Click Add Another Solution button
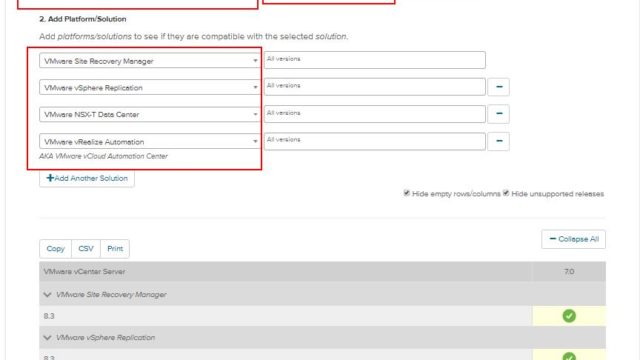The height and width of the screenshot is (360, 640). point(87,178)
